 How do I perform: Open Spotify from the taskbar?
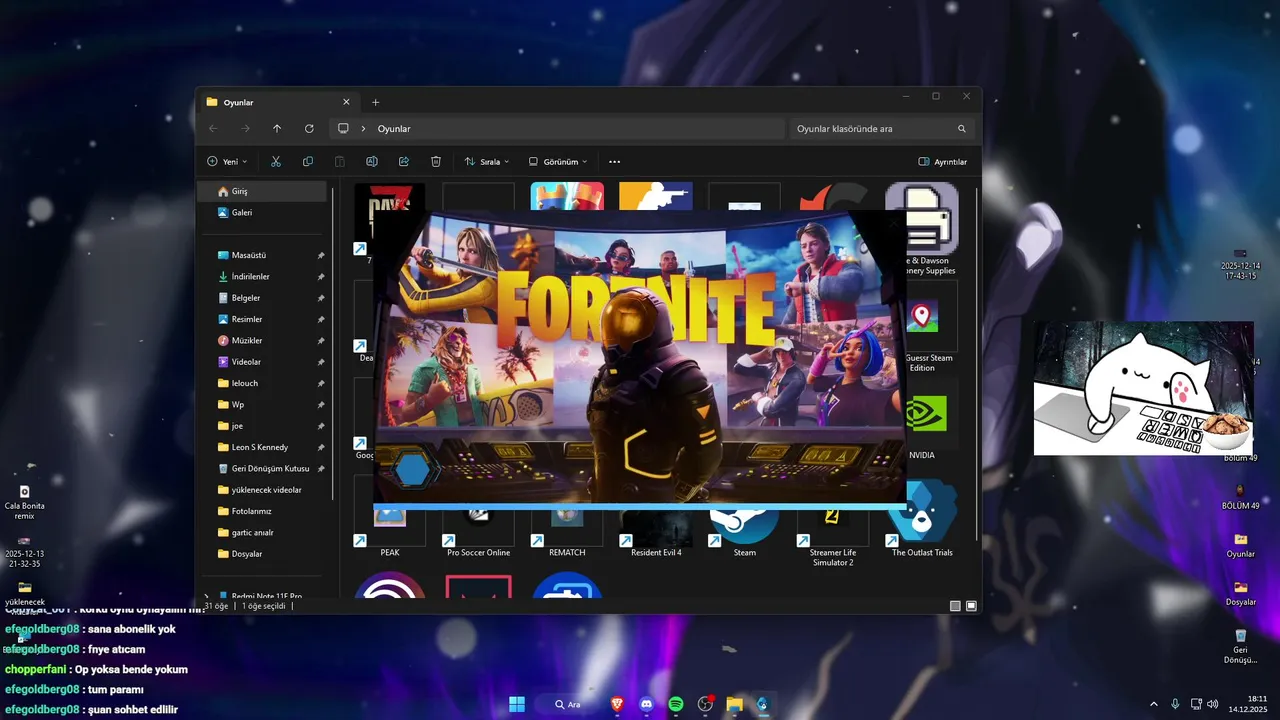676,704
